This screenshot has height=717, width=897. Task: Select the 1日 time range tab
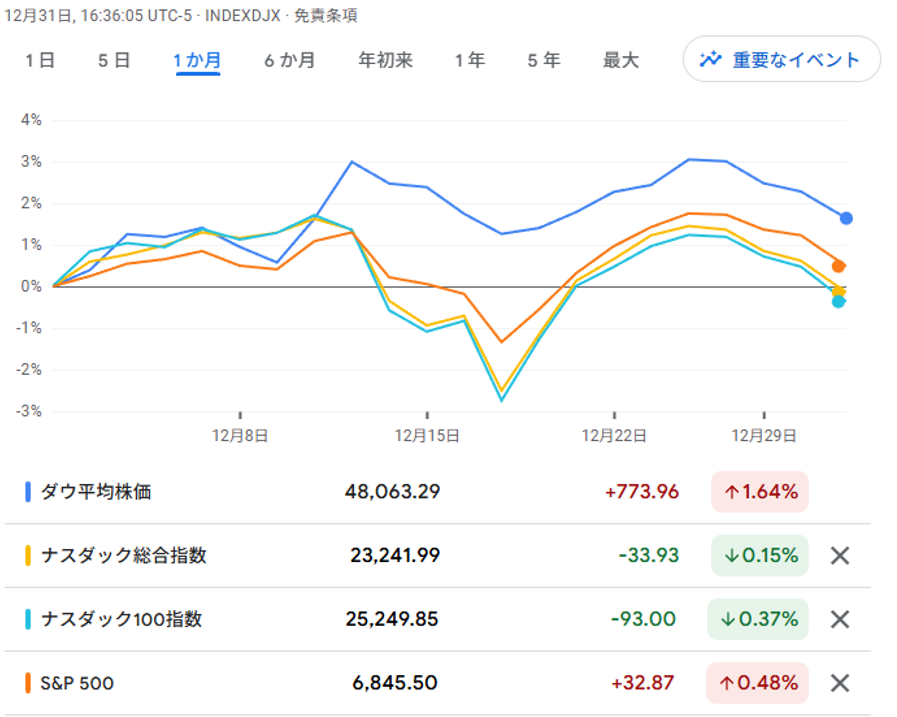[40, 60]
